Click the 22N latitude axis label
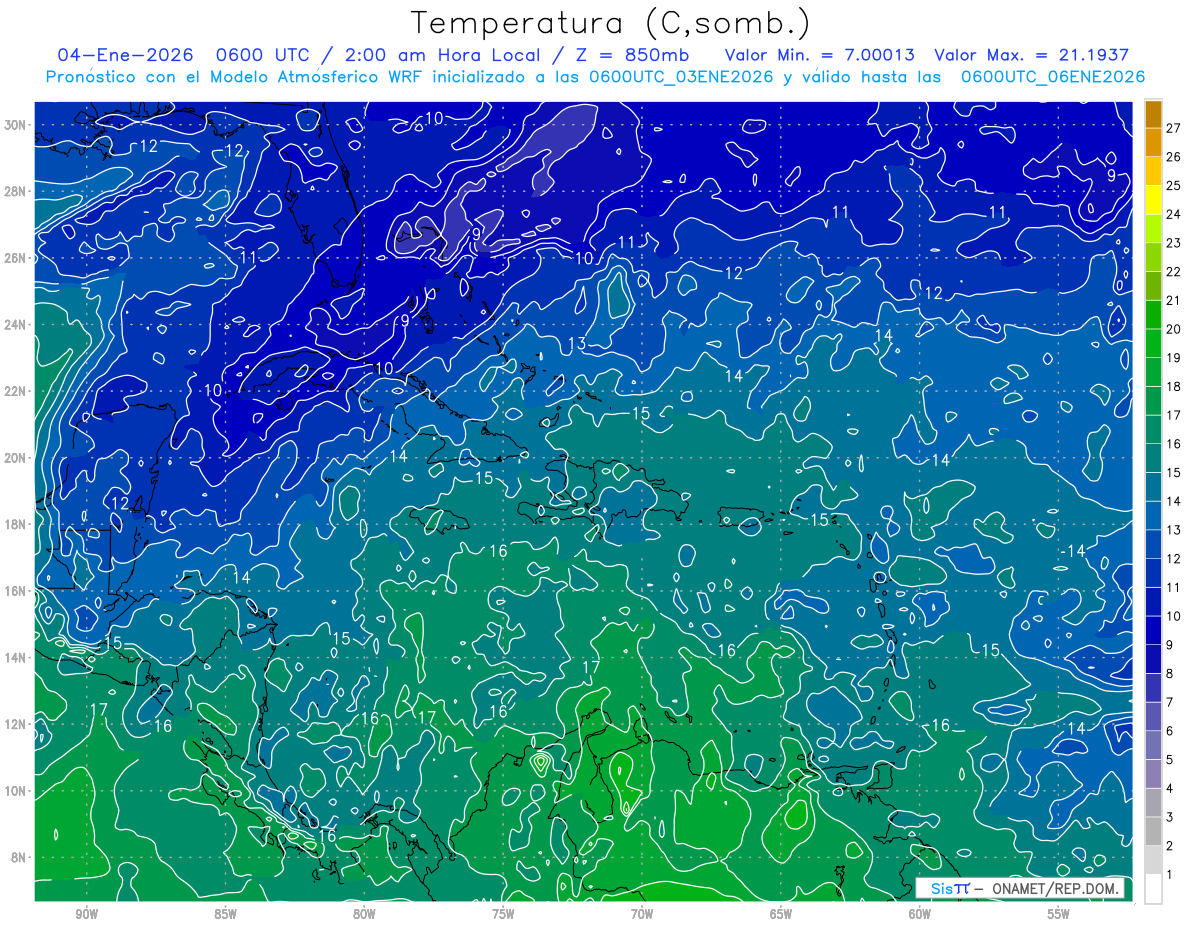Image resolution: width=1200 pixels, height=927 pixels. coord(15,391)
